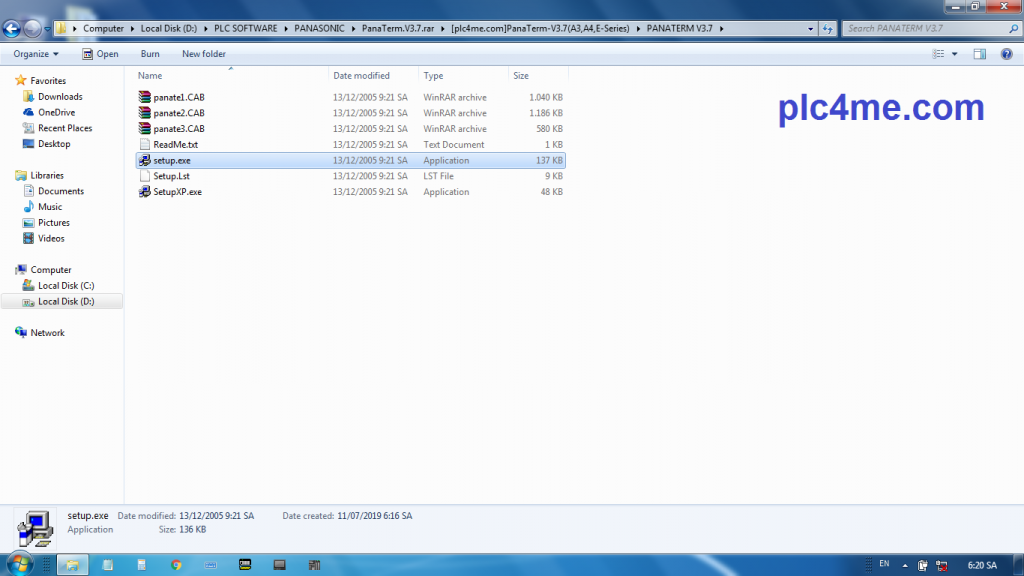Click the setup.exe application file icon
1024x576 pixels.
pos(145,160)
